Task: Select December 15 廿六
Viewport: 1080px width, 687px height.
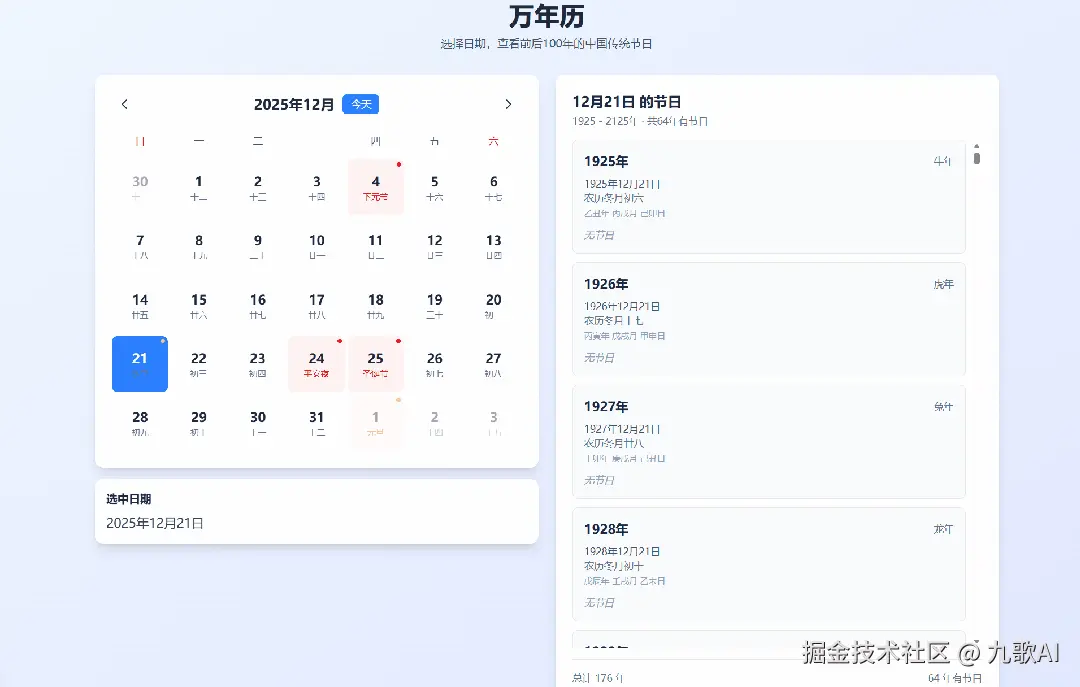Action: (198, 305)
